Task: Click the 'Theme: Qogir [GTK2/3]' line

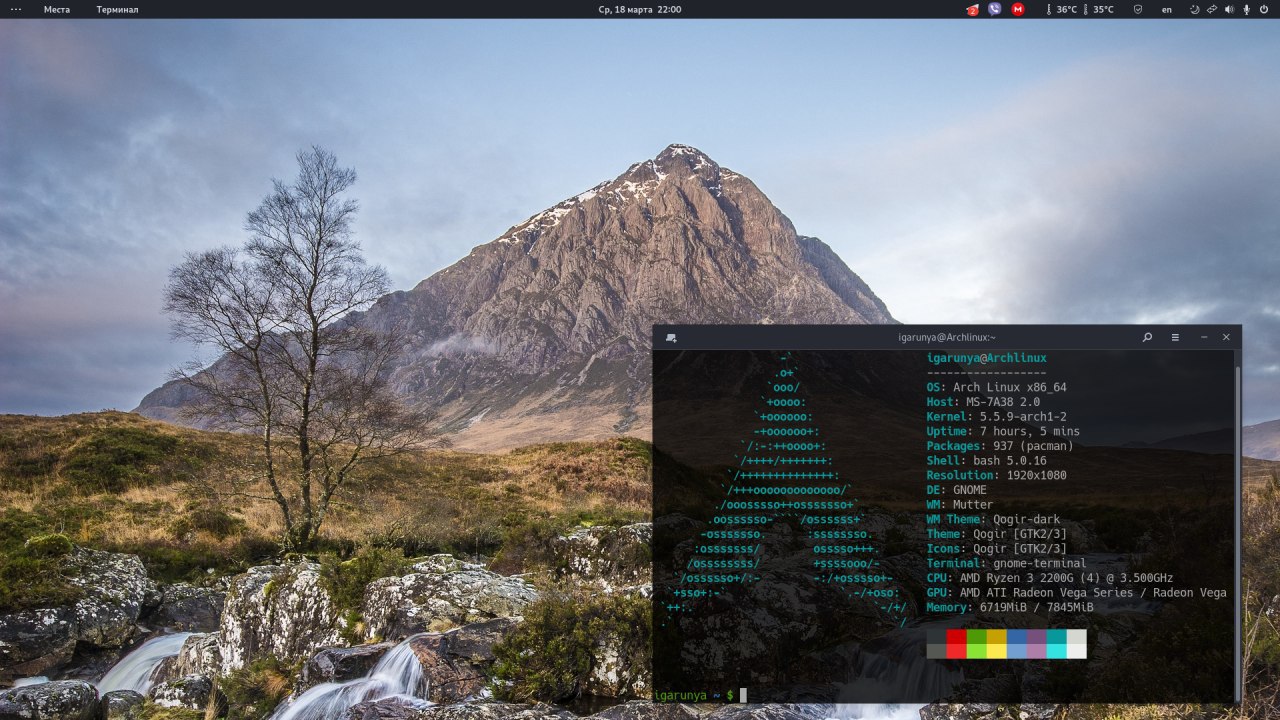Action: coord(997,534)
